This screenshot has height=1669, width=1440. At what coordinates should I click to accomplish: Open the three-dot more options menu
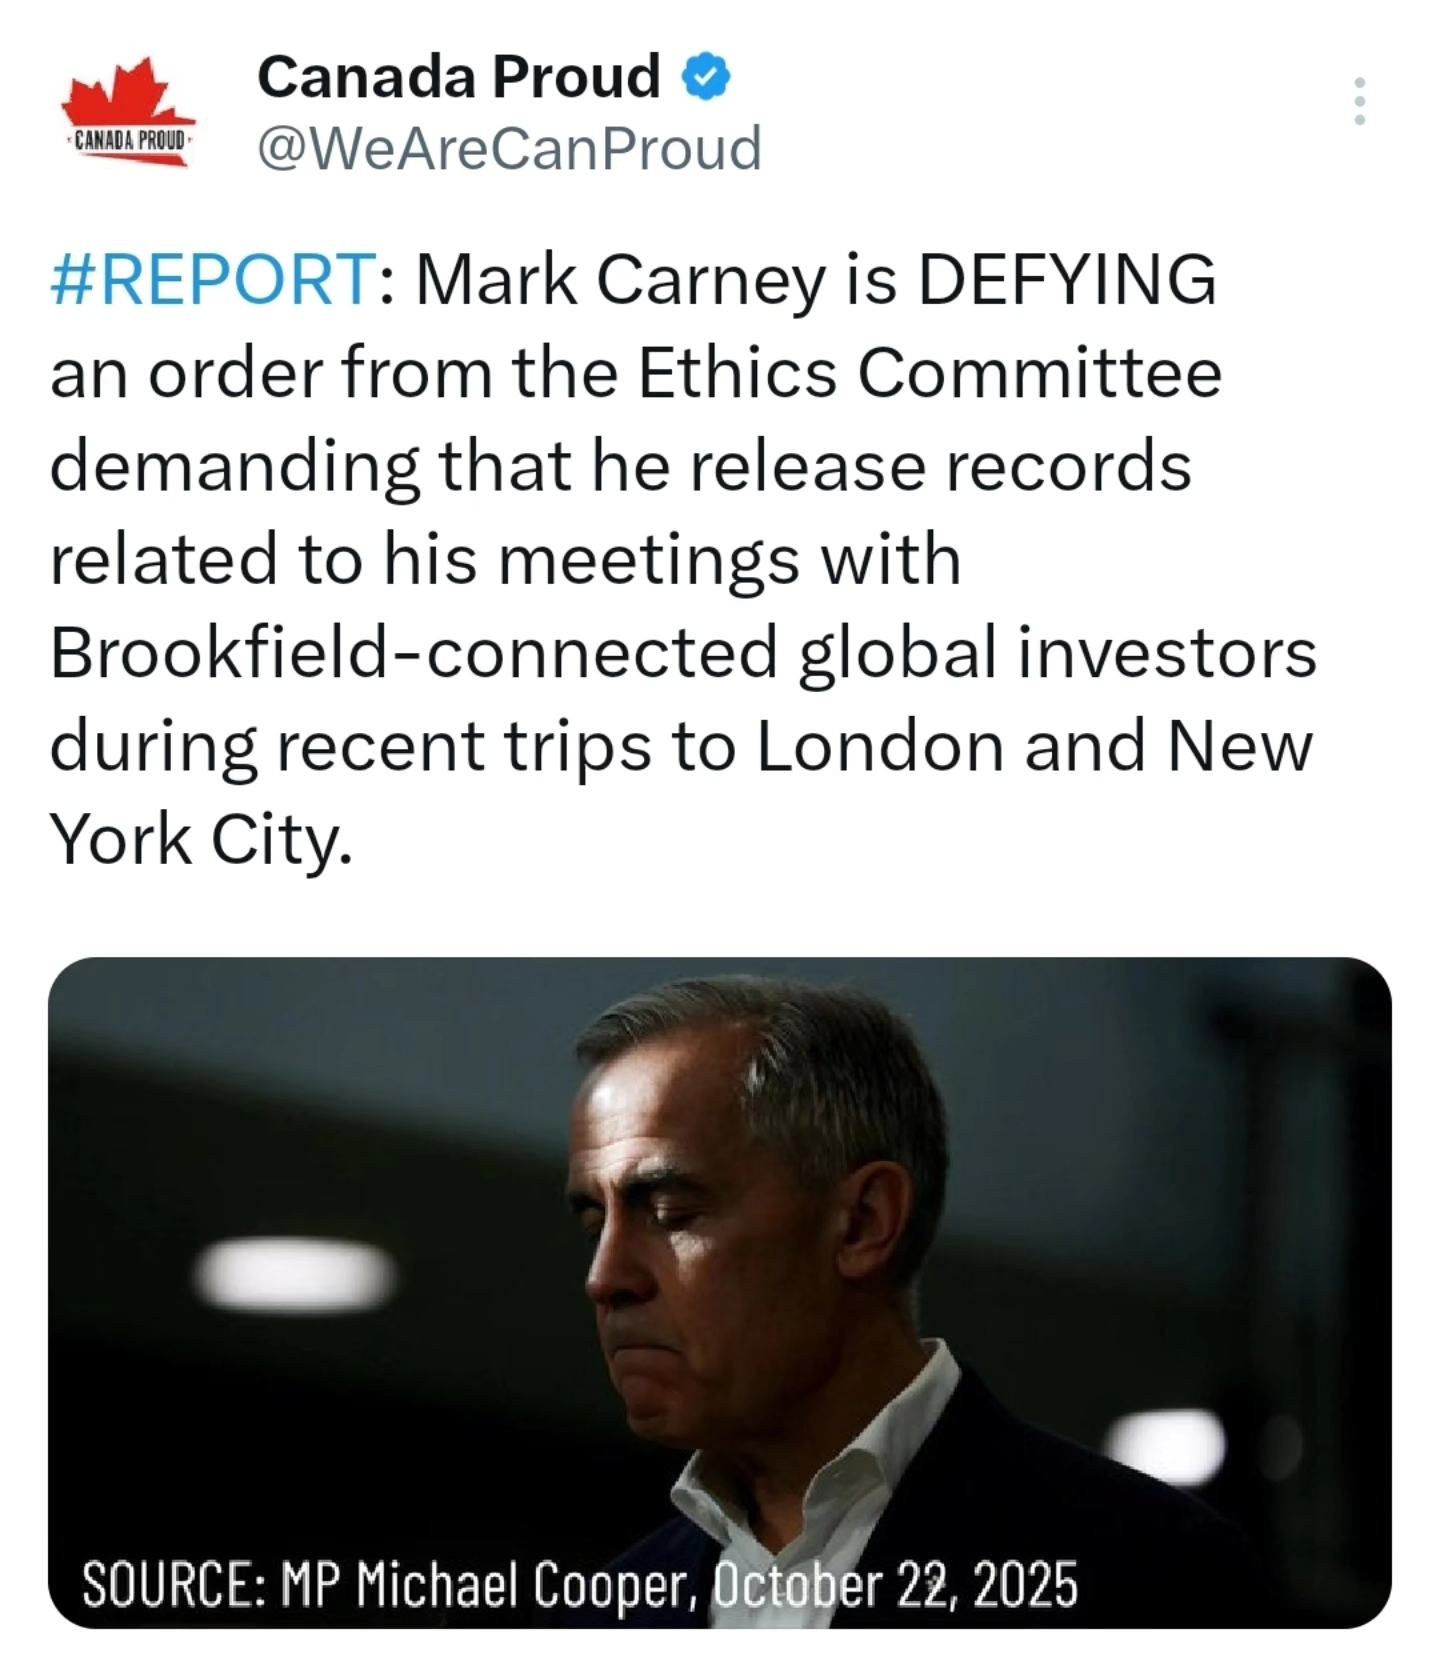click(x=1359, y=101)
